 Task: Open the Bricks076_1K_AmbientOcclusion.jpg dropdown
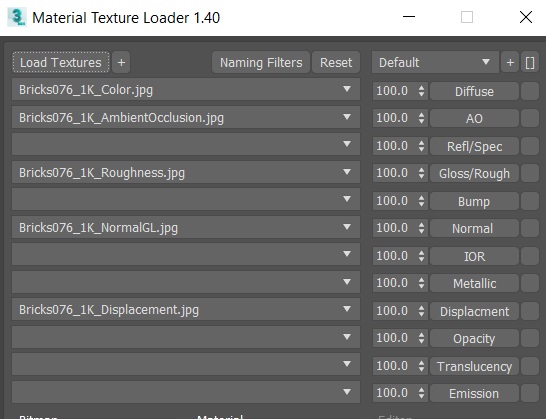tap(186, 117)
